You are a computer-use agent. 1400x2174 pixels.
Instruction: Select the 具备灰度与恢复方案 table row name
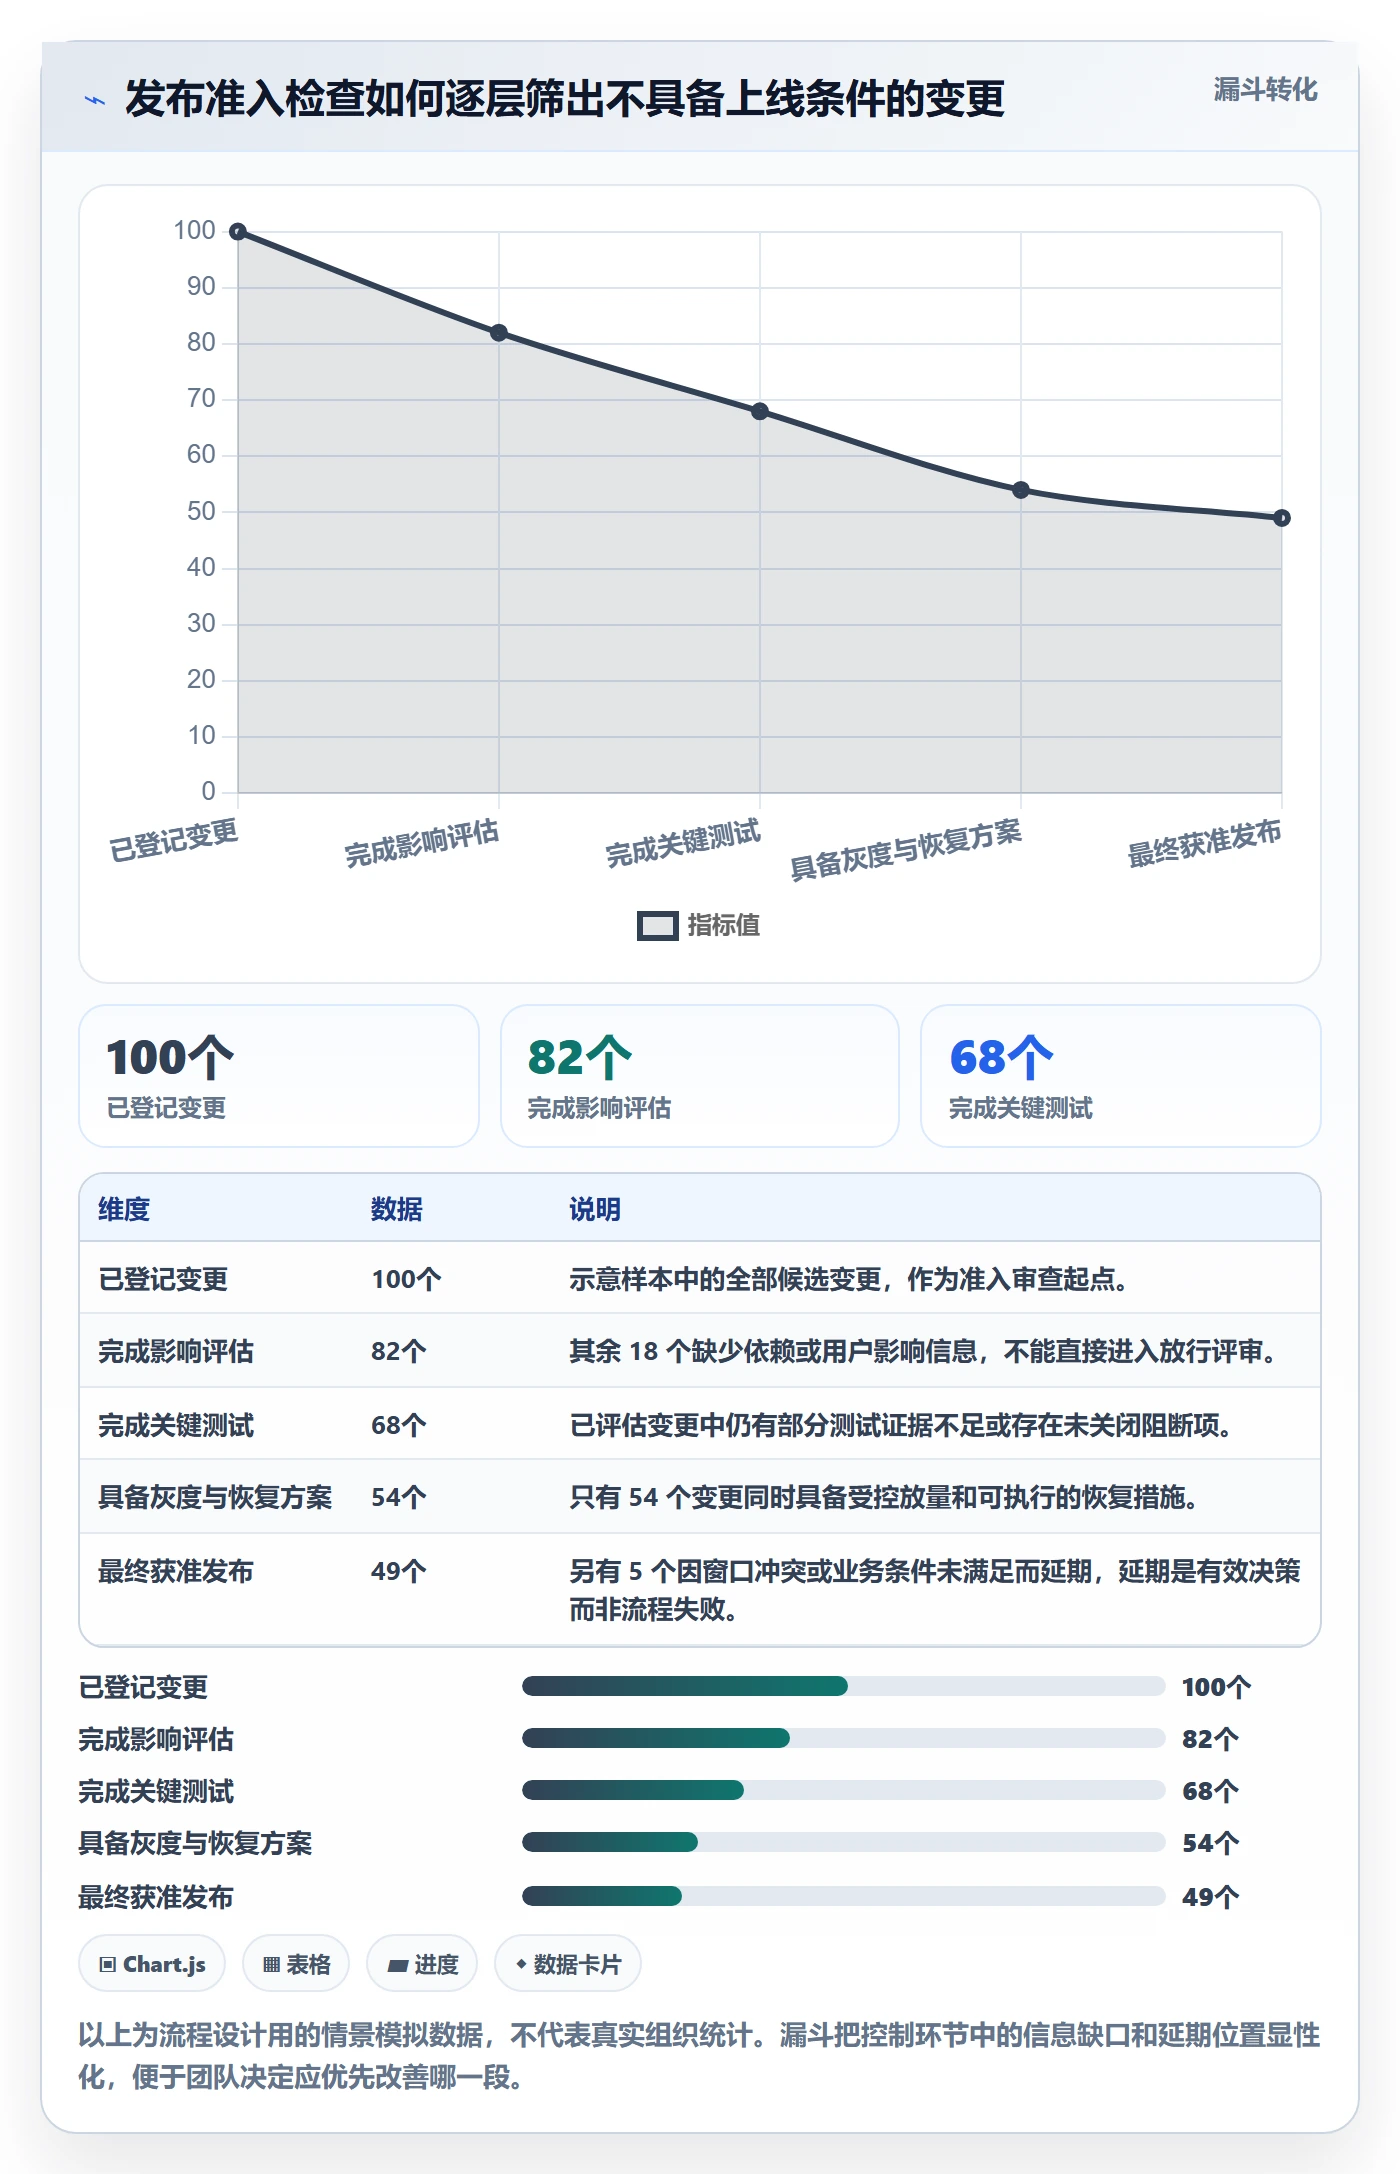pos(215,1497)
